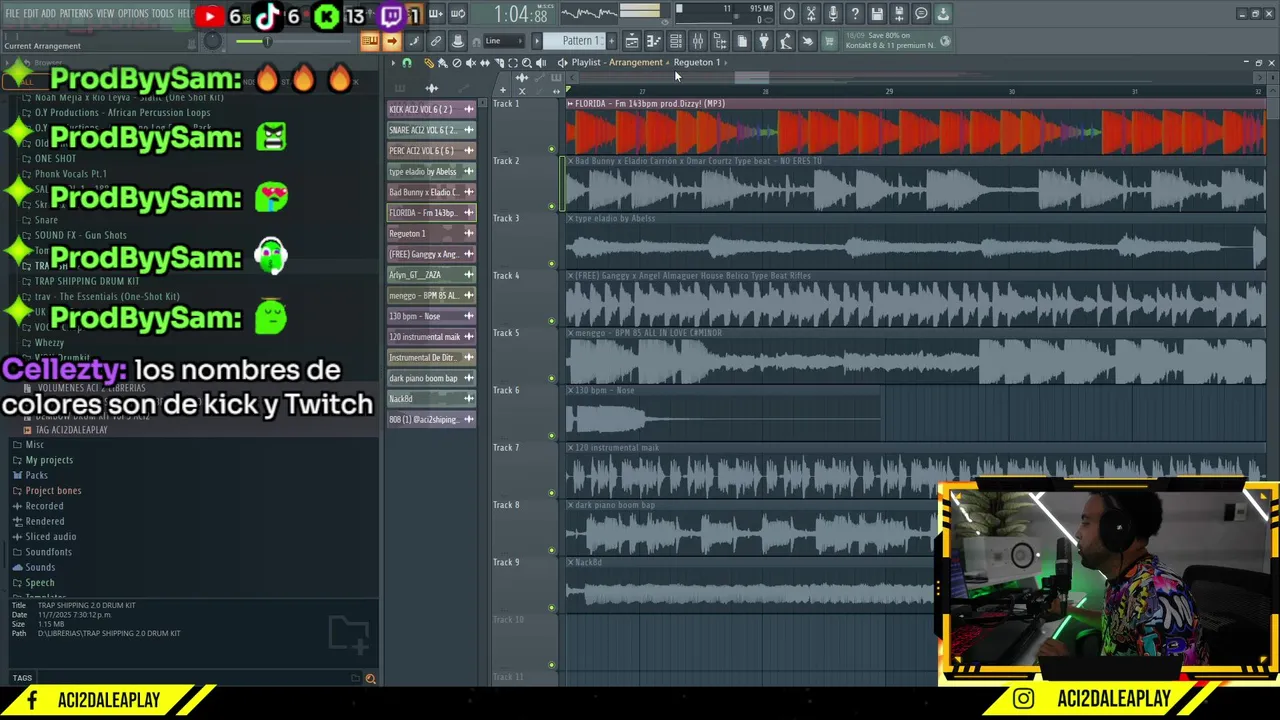The height and width of the screenshot is (720, 1280).
Task: Click the render export audio icon
Action: click(x=899, y=14)
